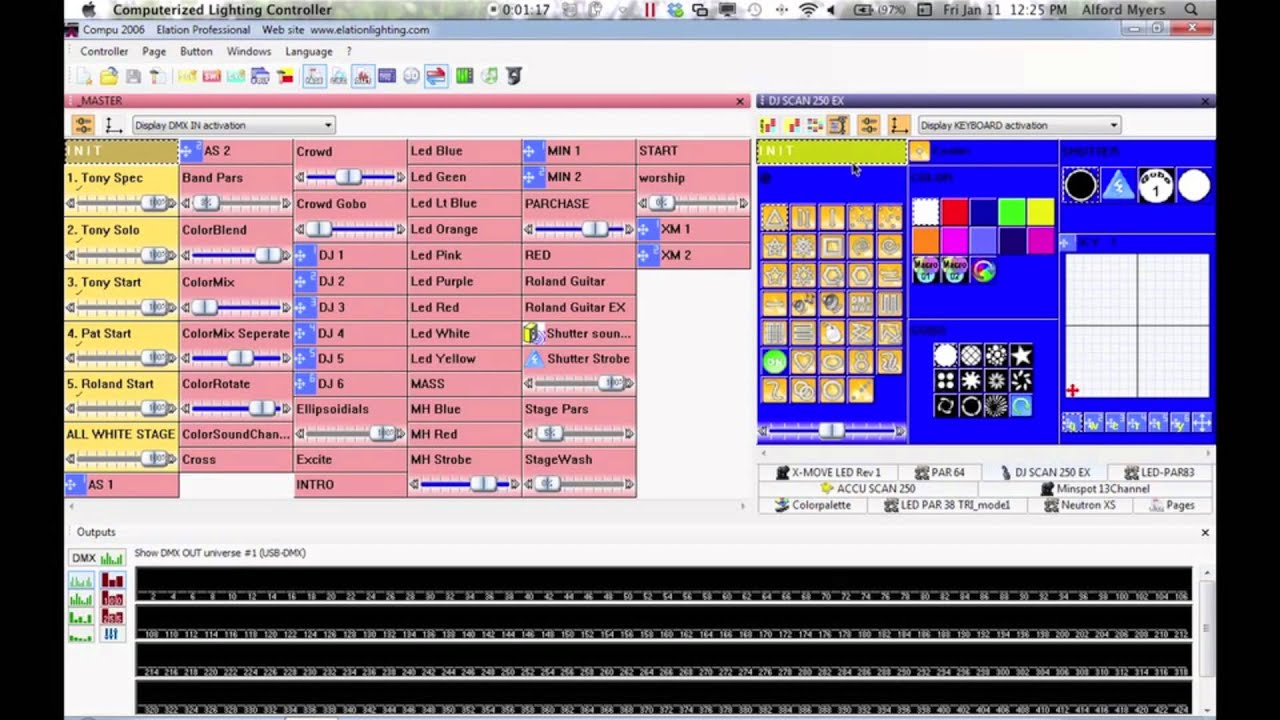Select the Gobo 1 shutter icon
This screenshot has height=720, width=1280.
pos(1156,185)
